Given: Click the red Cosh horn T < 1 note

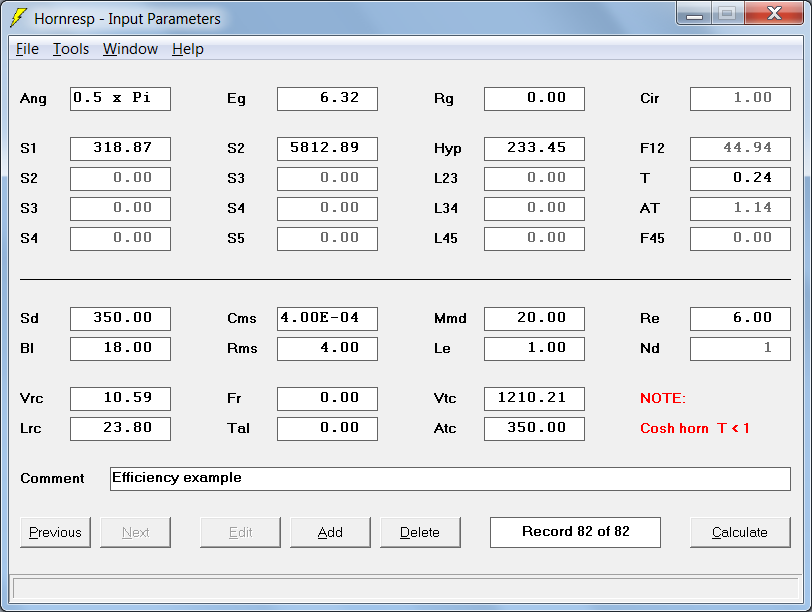Looking at the screenshot, I should [x=695, y=429].
